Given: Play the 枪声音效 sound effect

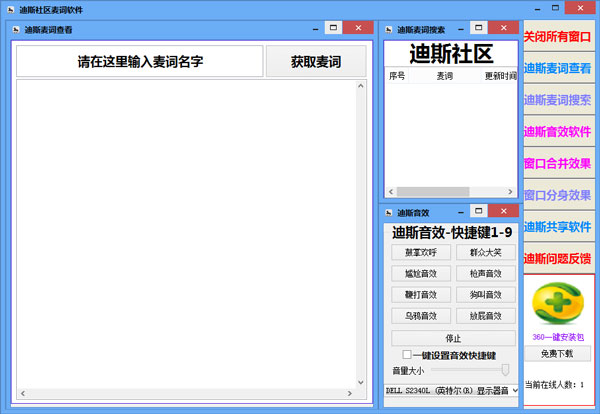Looking at the screenshot, I should tap(486, 274).
